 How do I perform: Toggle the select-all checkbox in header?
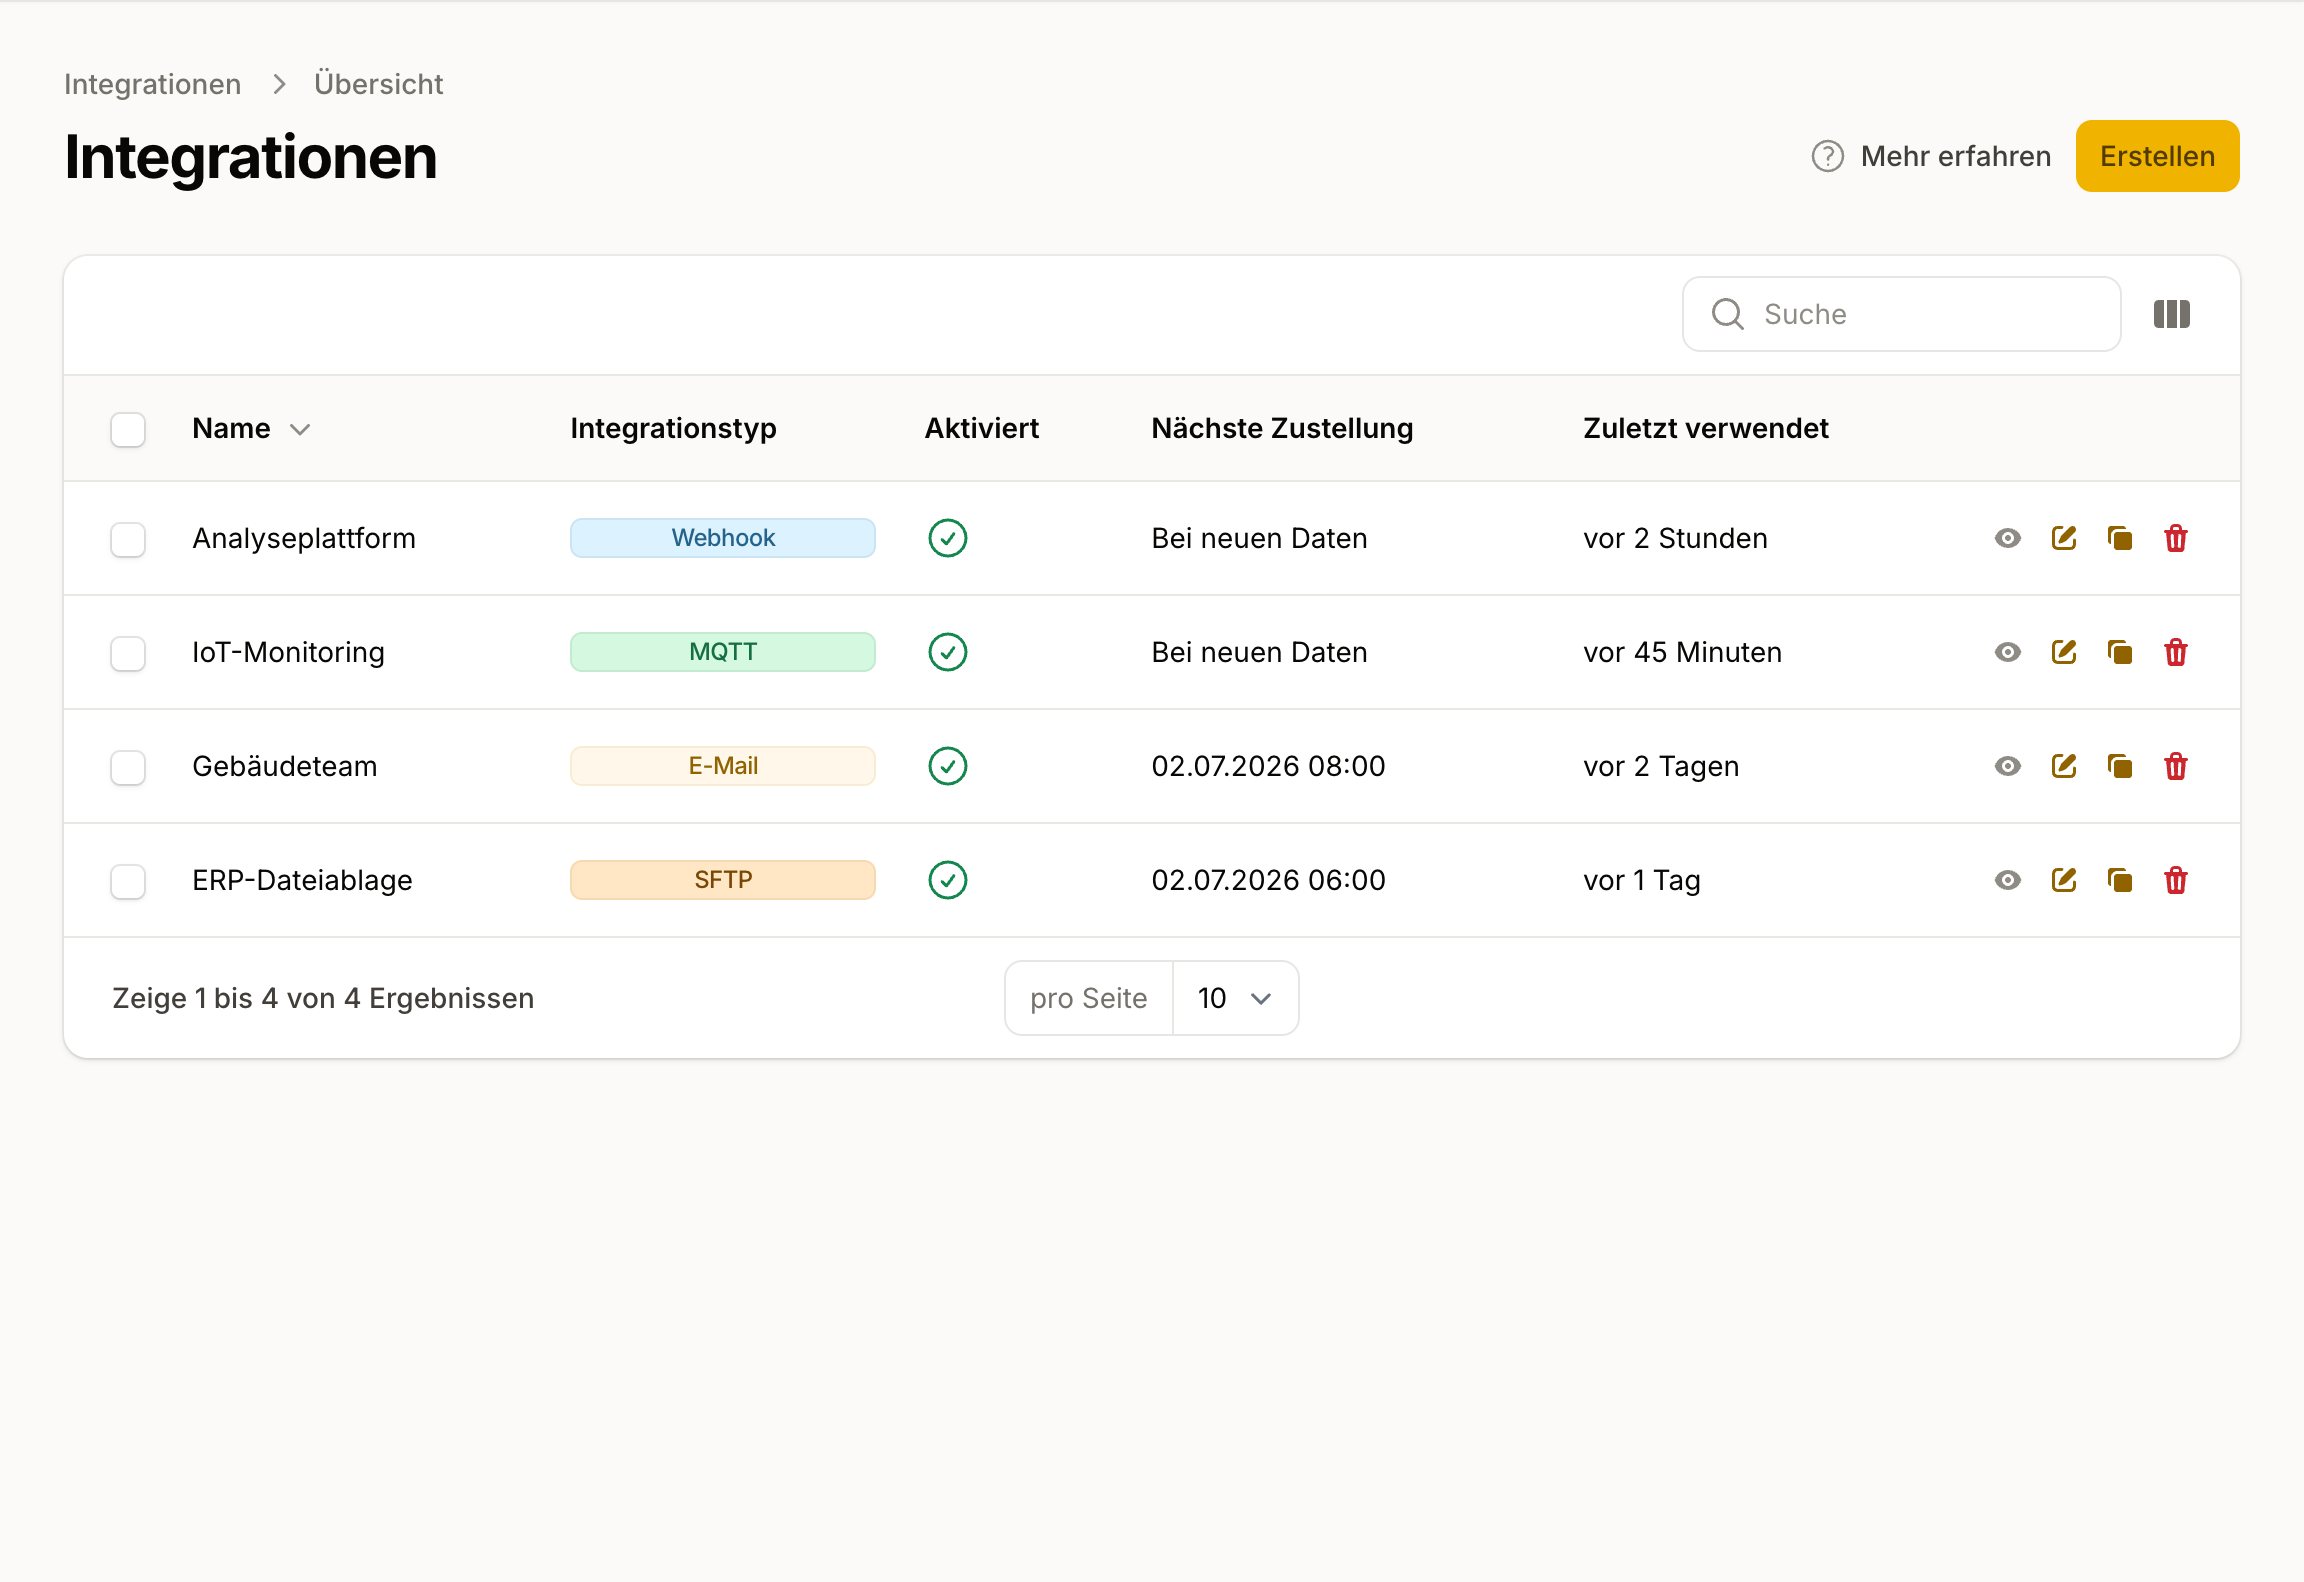tap(128, 429)
